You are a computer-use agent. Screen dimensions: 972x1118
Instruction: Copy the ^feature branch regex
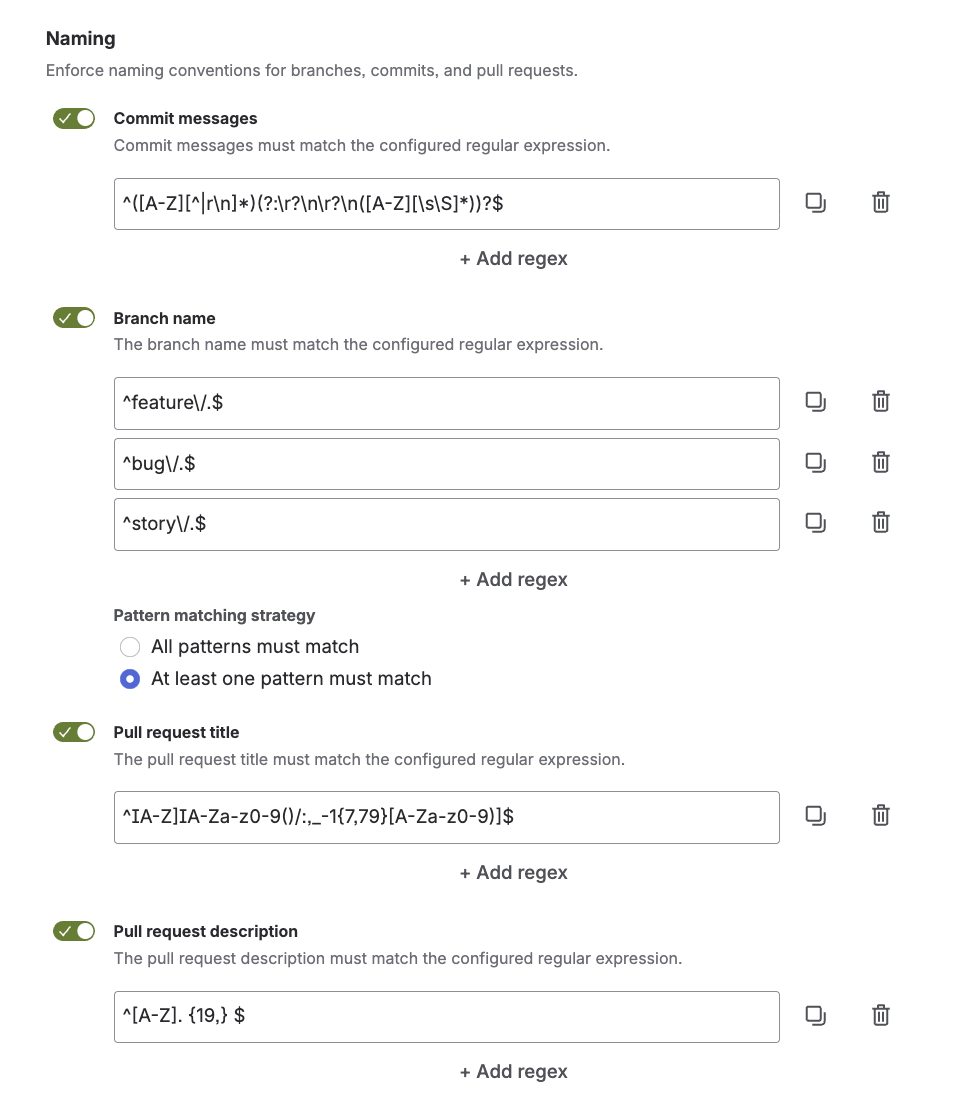pos(815,402)
